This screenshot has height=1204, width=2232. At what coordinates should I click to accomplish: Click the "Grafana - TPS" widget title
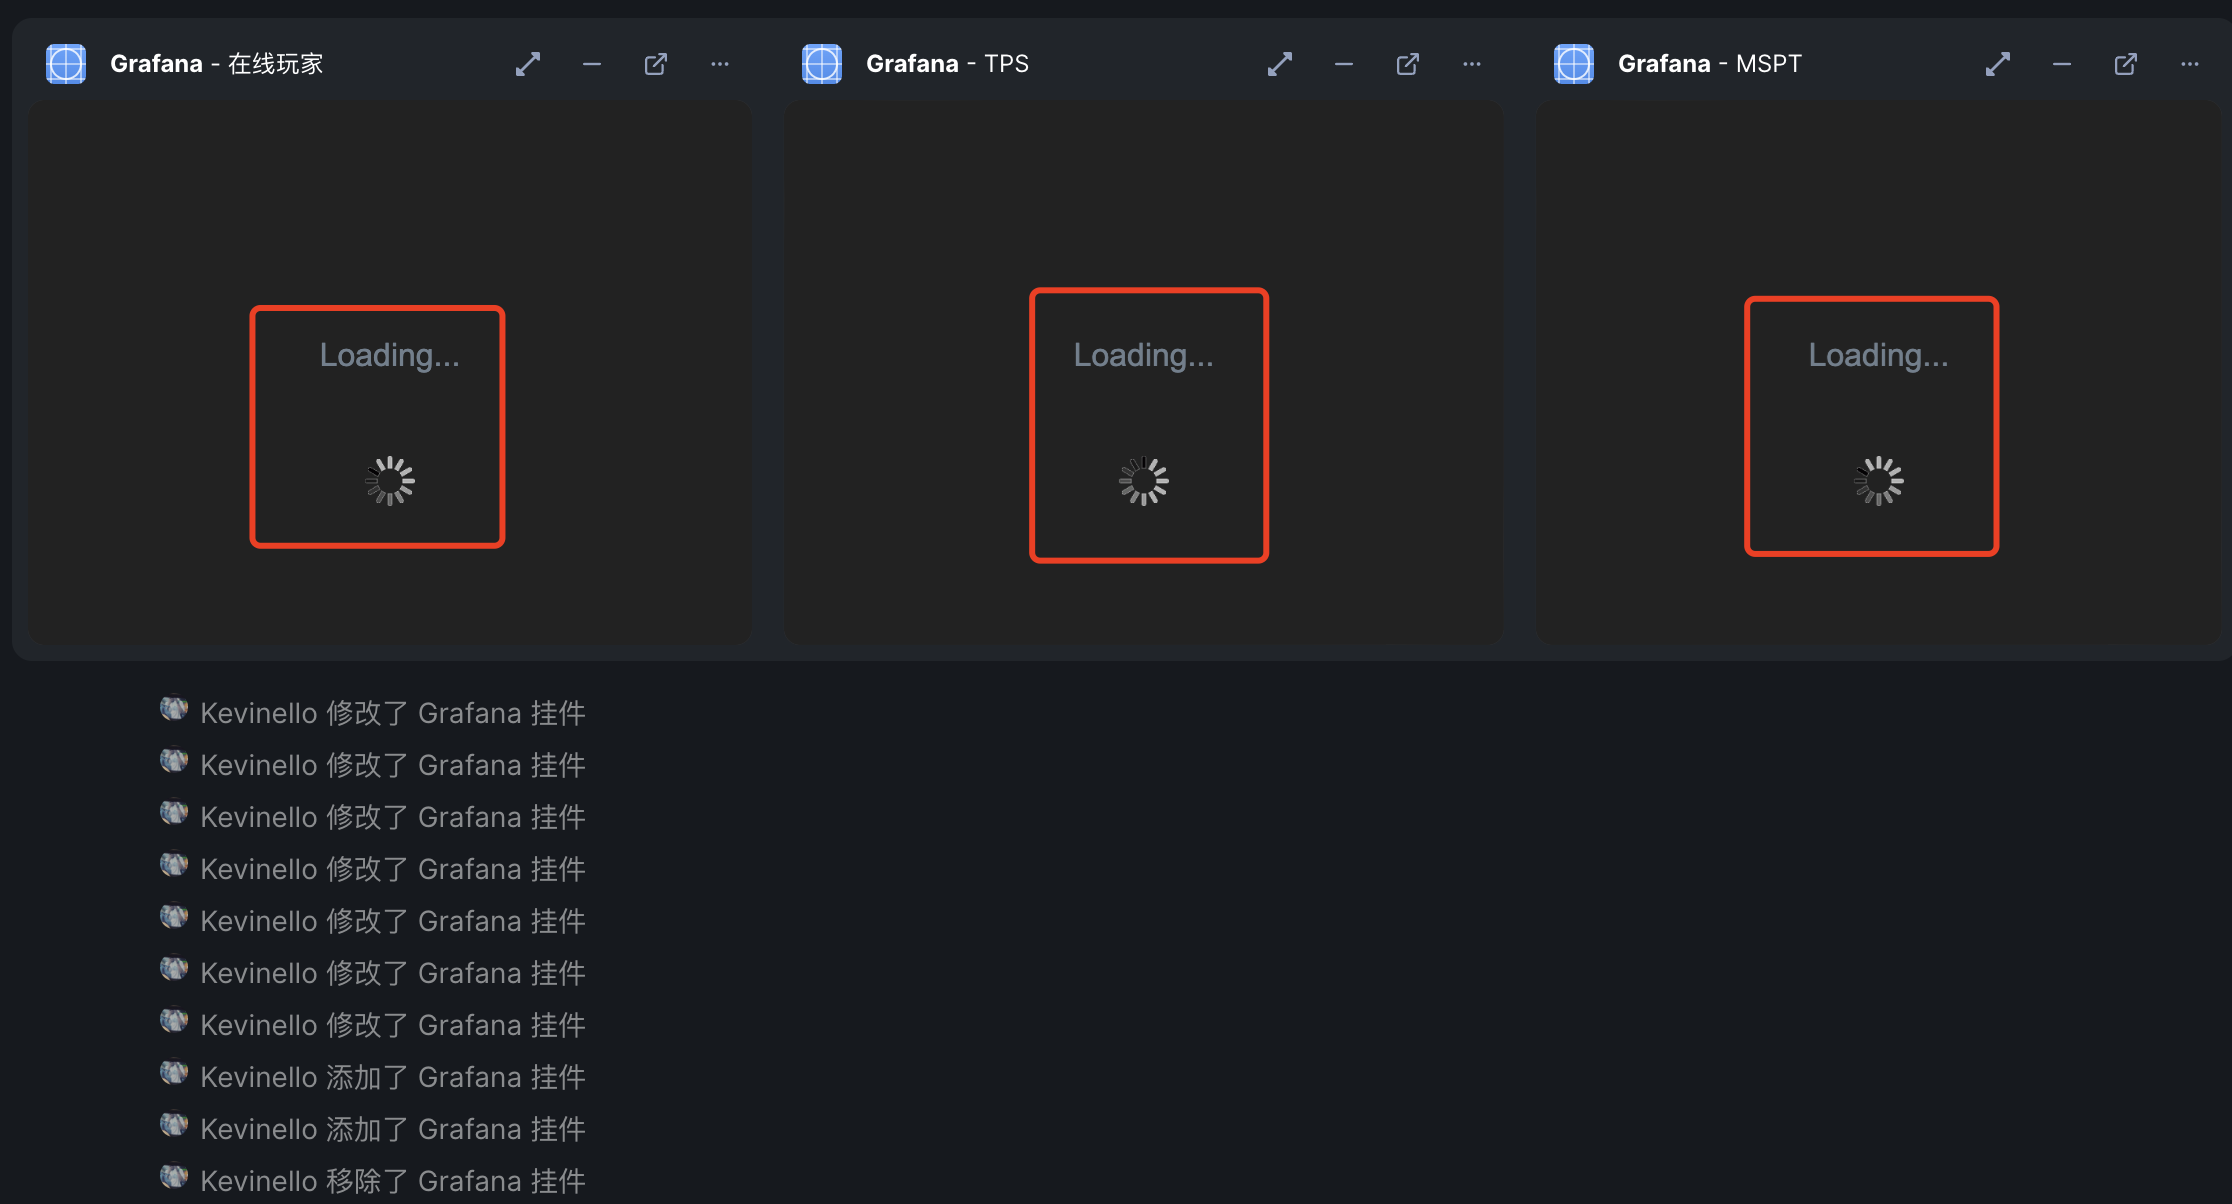947,64
